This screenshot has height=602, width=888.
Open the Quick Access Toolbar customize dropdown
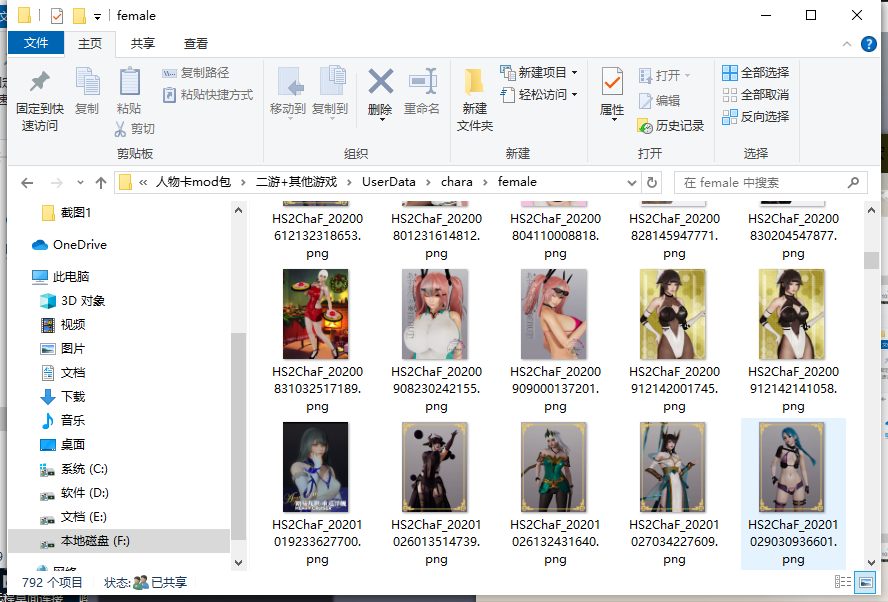coord(97,16)
